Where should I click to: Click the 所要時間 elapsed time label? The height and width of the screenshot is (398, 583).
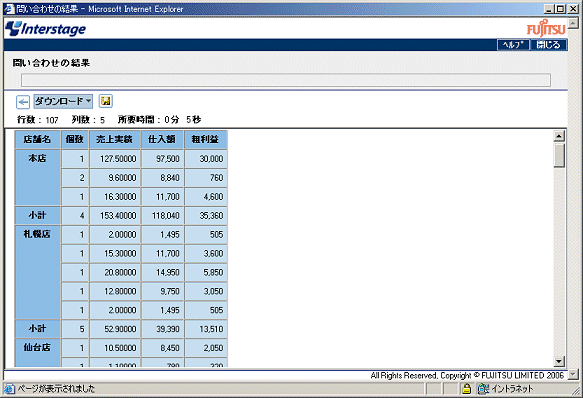(x=160, y=120)
